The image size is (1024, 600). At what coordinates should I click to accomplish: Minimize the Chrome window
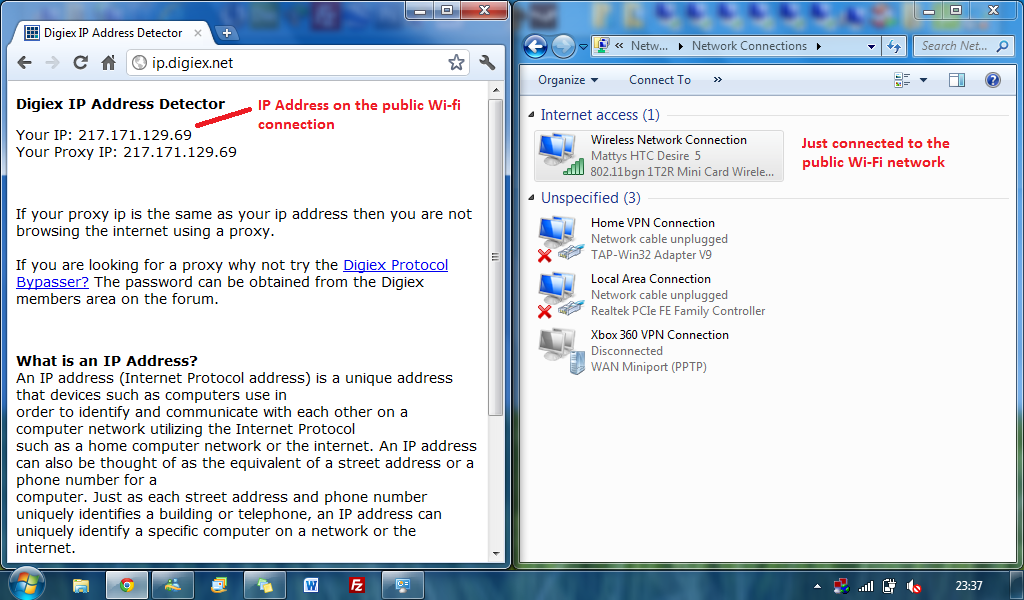tap(420, 10)
